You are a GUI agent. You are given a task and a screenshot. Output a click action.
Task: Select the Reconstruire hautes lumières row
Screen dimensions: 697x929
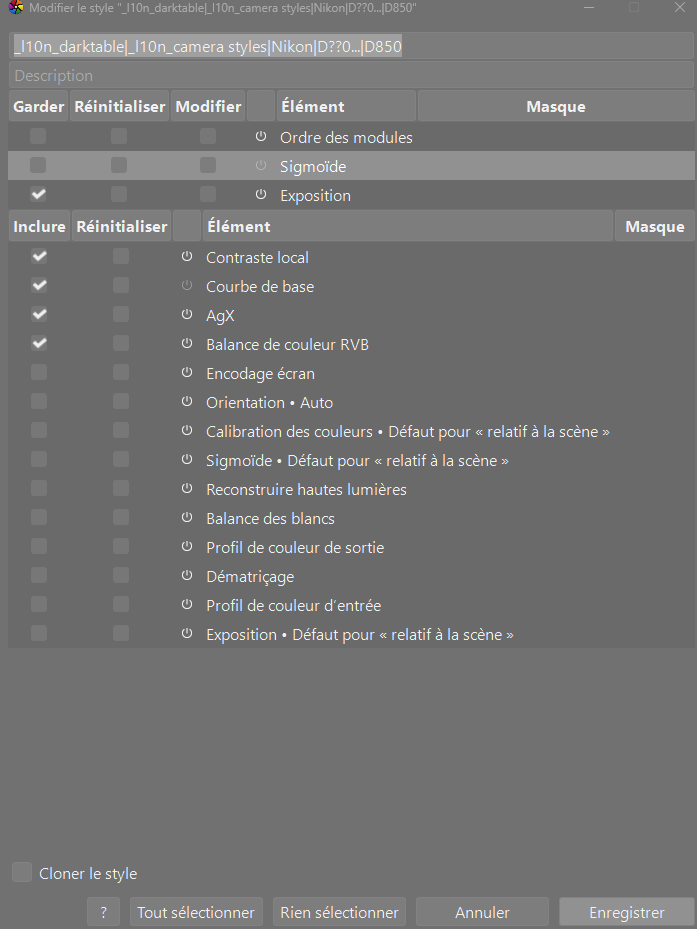click(351, 489)
